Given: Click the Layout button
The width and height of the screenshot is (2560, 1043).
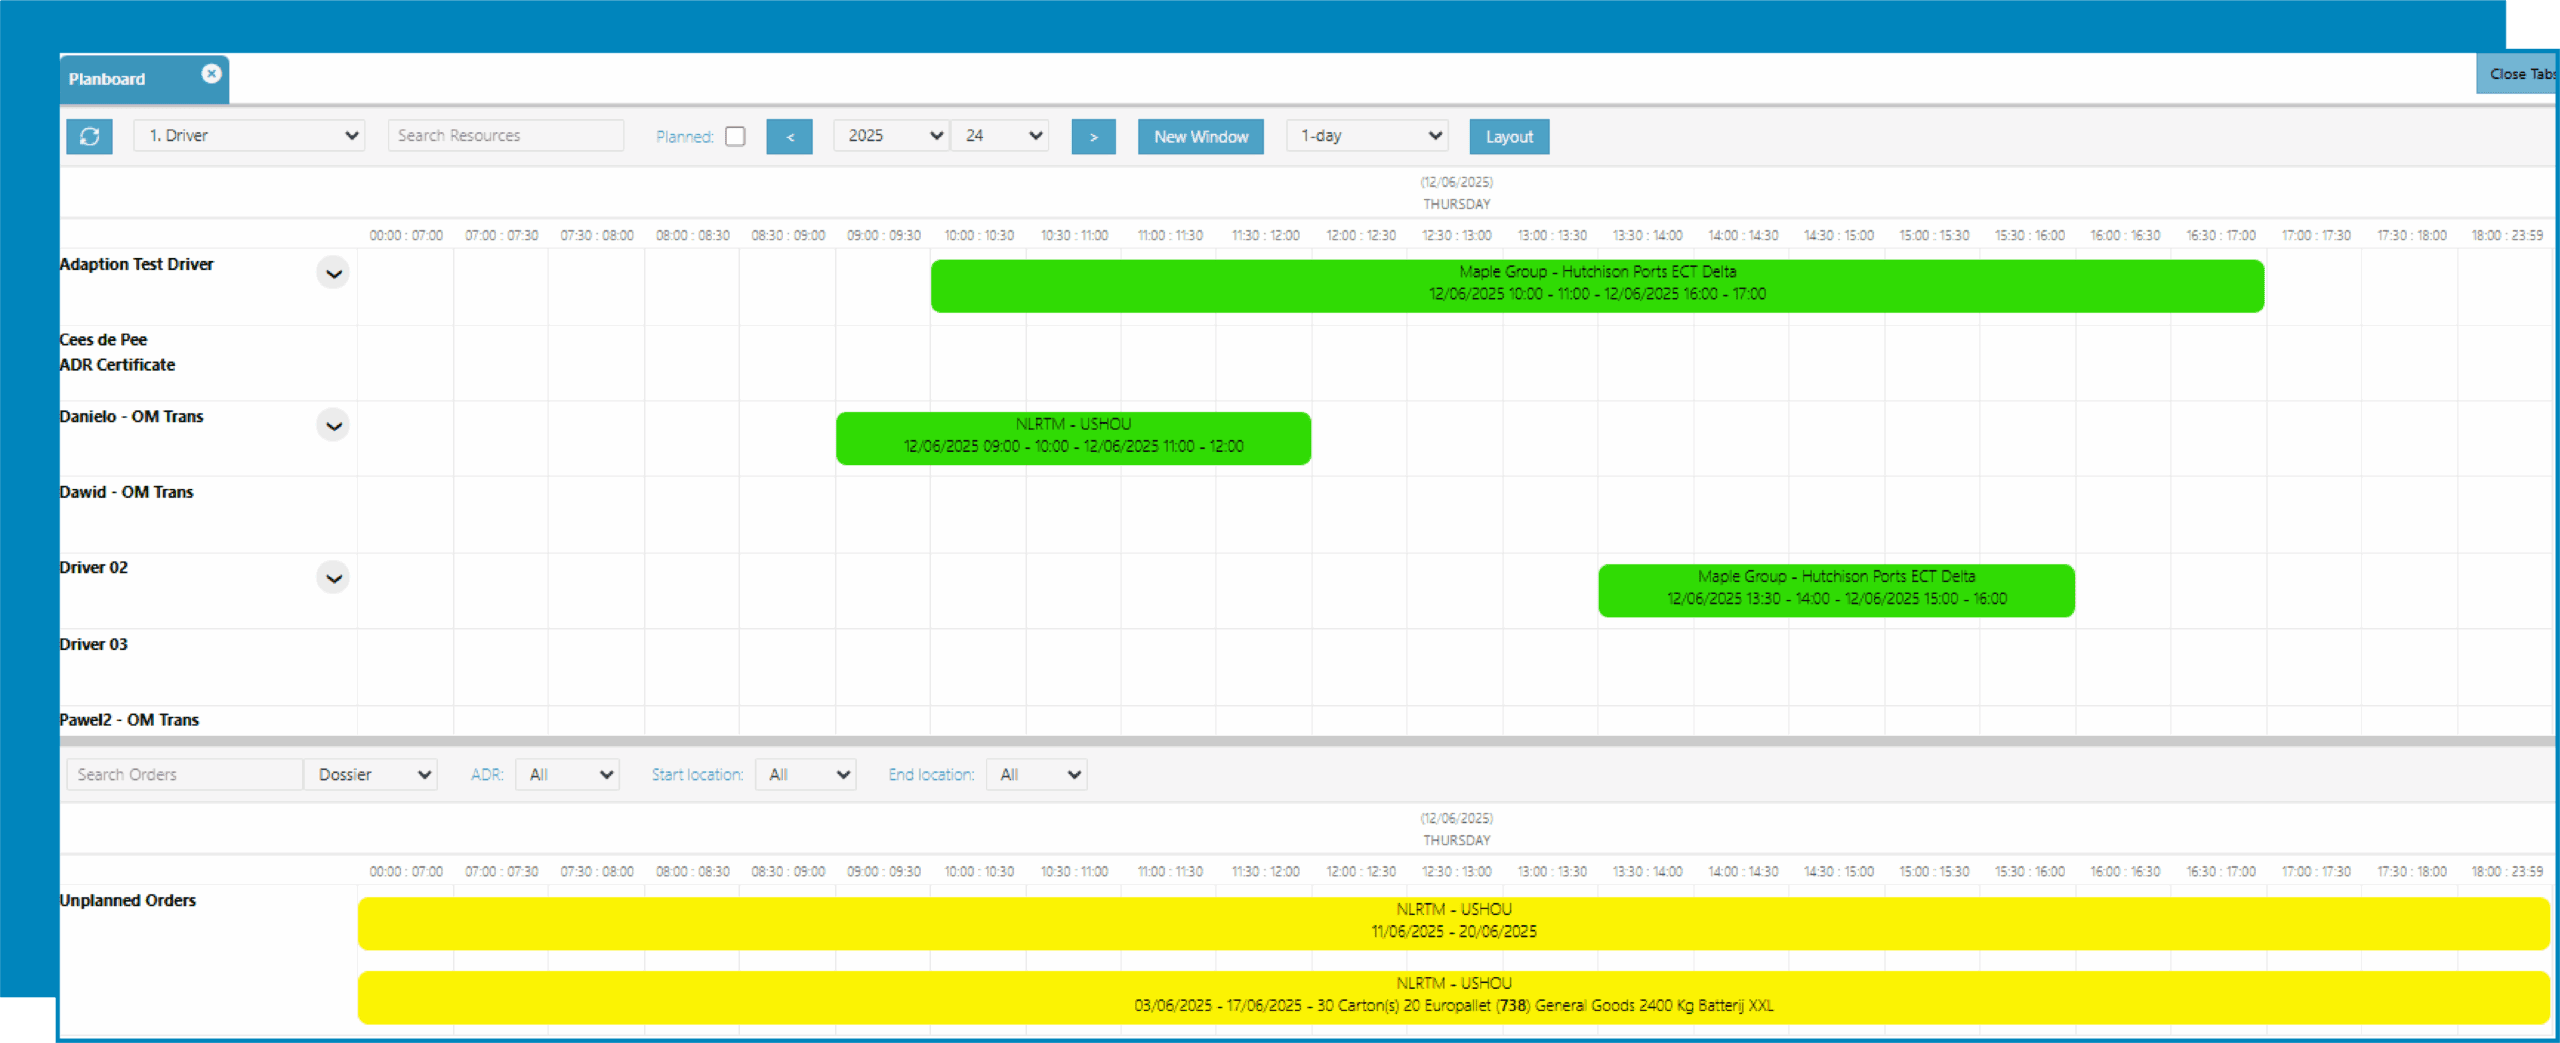Looking at the screenshot, I should click(1508, 137).
